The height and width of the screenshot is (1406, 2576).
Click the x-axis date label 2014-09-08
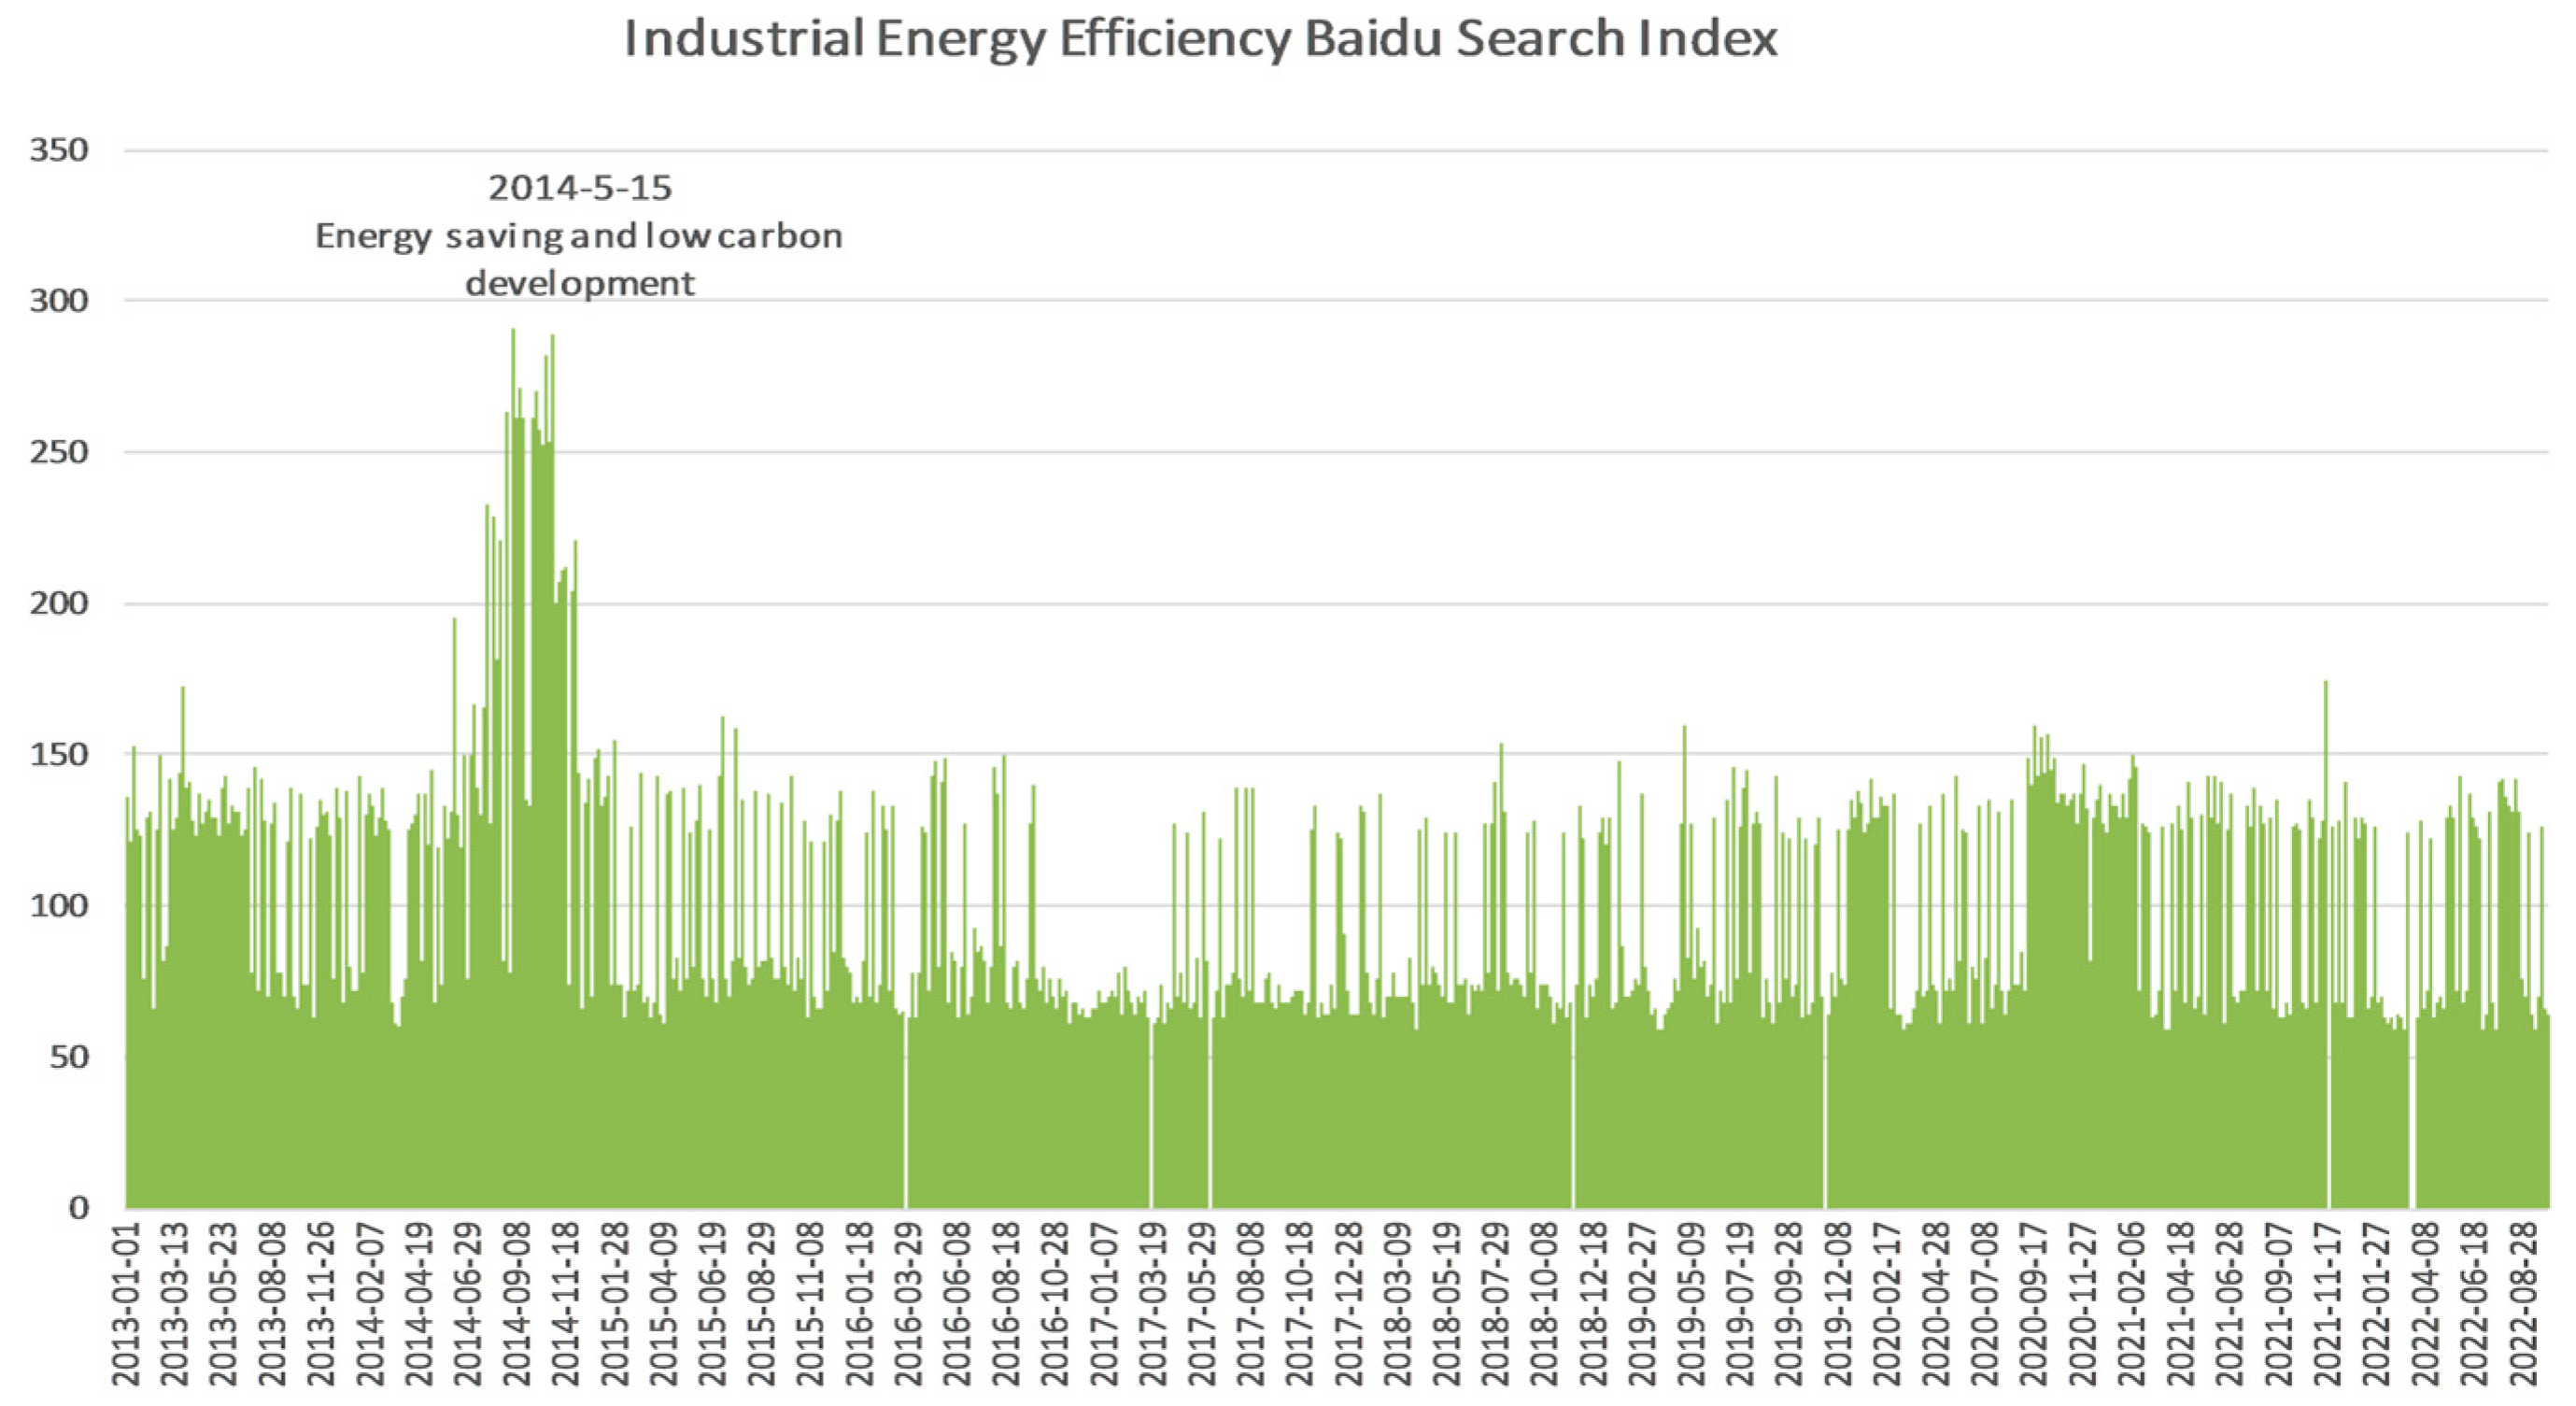coord(519,1304)
